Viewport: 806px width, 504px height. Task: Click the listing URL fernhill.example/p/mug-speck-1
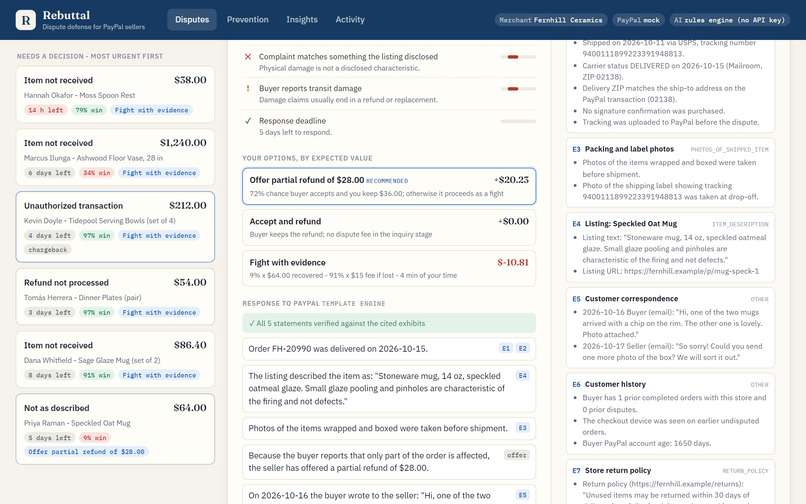(691, 271)
